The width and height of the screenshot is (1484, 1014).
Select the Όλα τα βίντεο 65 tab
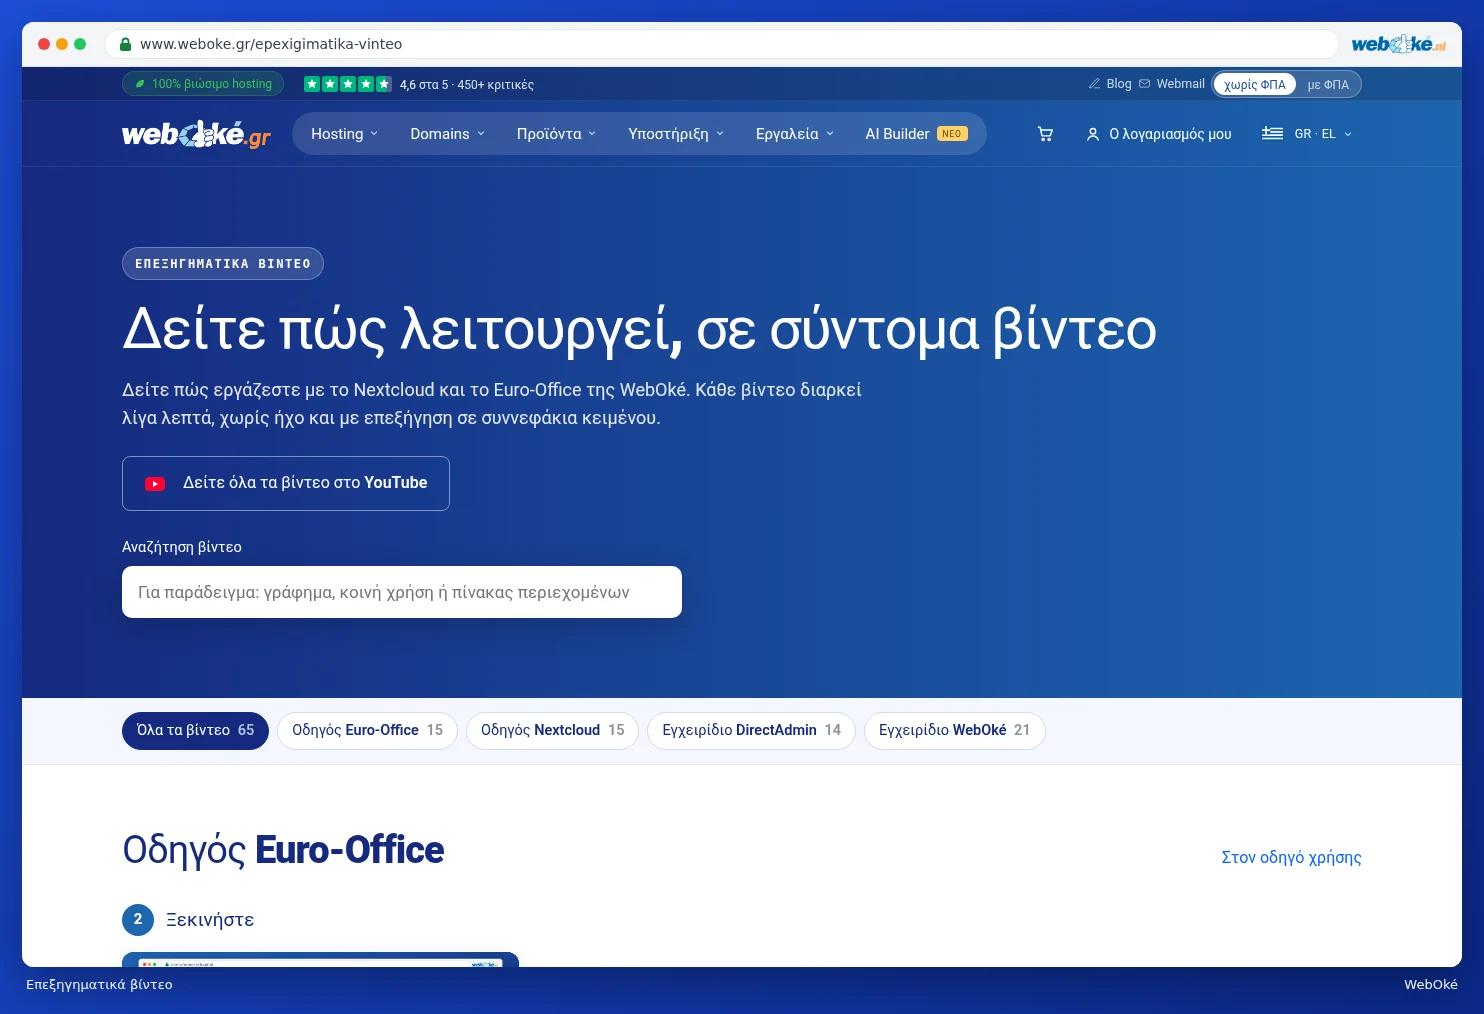pos(195,731)
